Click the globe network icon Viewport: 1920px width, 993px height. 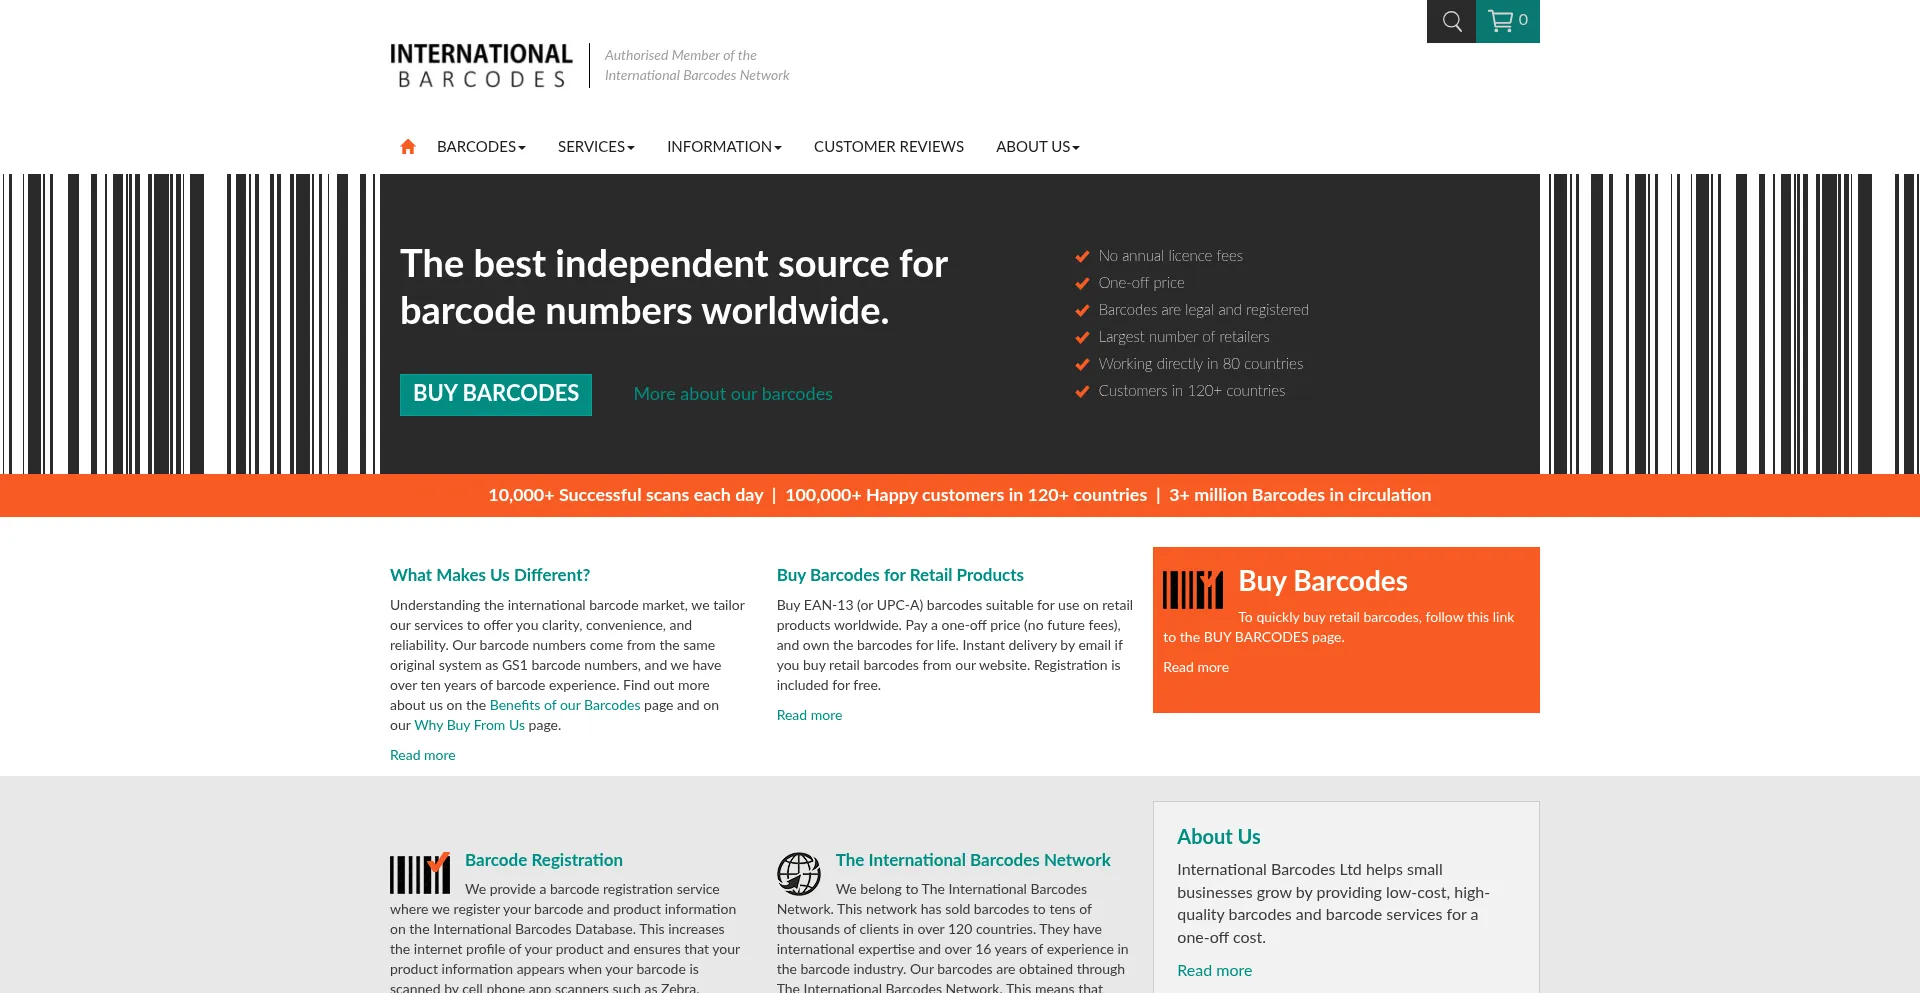coord(799,874)
